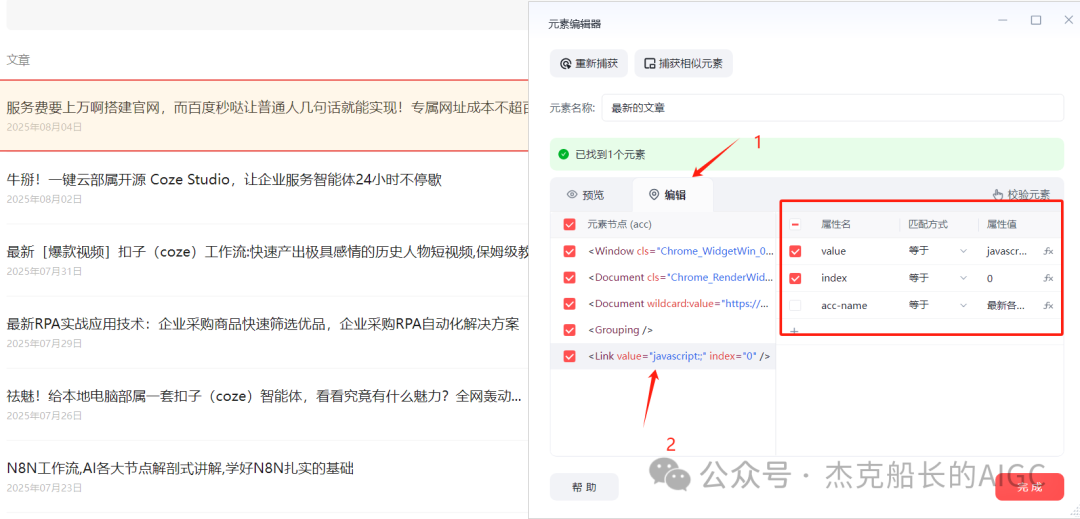Image resolution: width=1080 pixels, height=519 pixels.
Task: Click the 捕获相似元素 button
Action: (x=683, y=63)
